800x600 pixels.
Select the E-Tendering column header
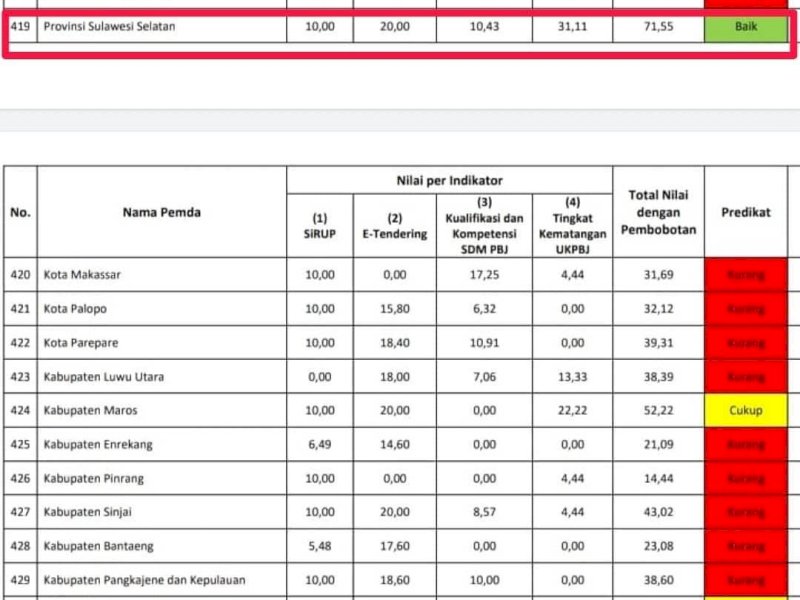point(394,226)
